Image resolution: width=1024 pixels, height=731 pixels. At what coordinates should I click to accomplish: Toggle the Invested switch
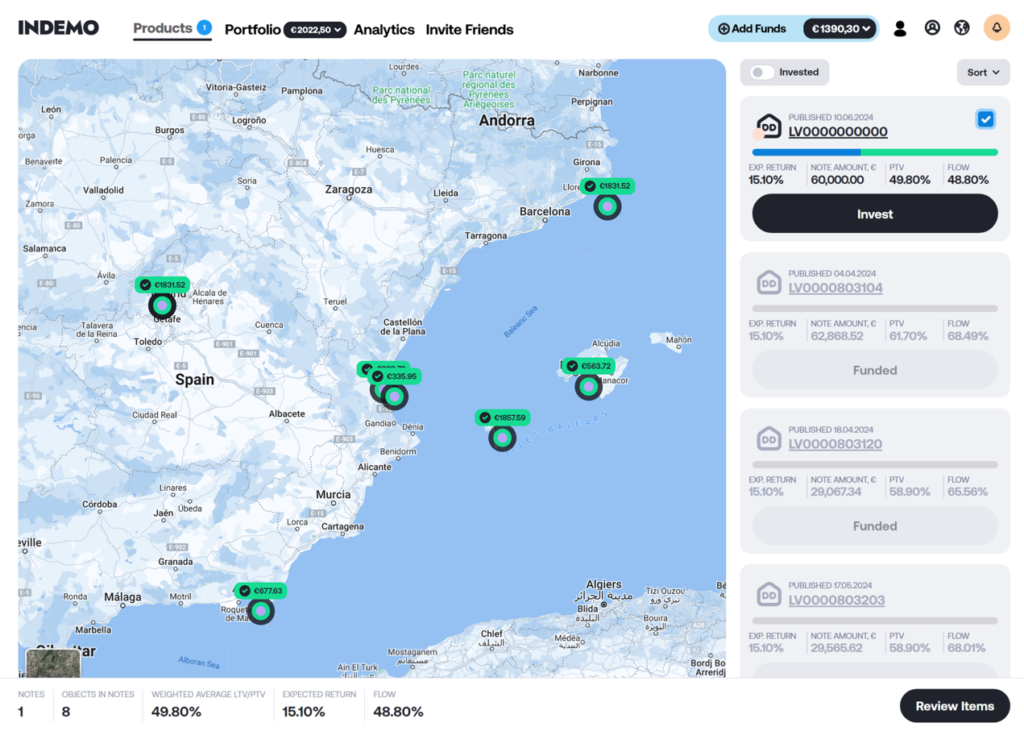(763, 72)
